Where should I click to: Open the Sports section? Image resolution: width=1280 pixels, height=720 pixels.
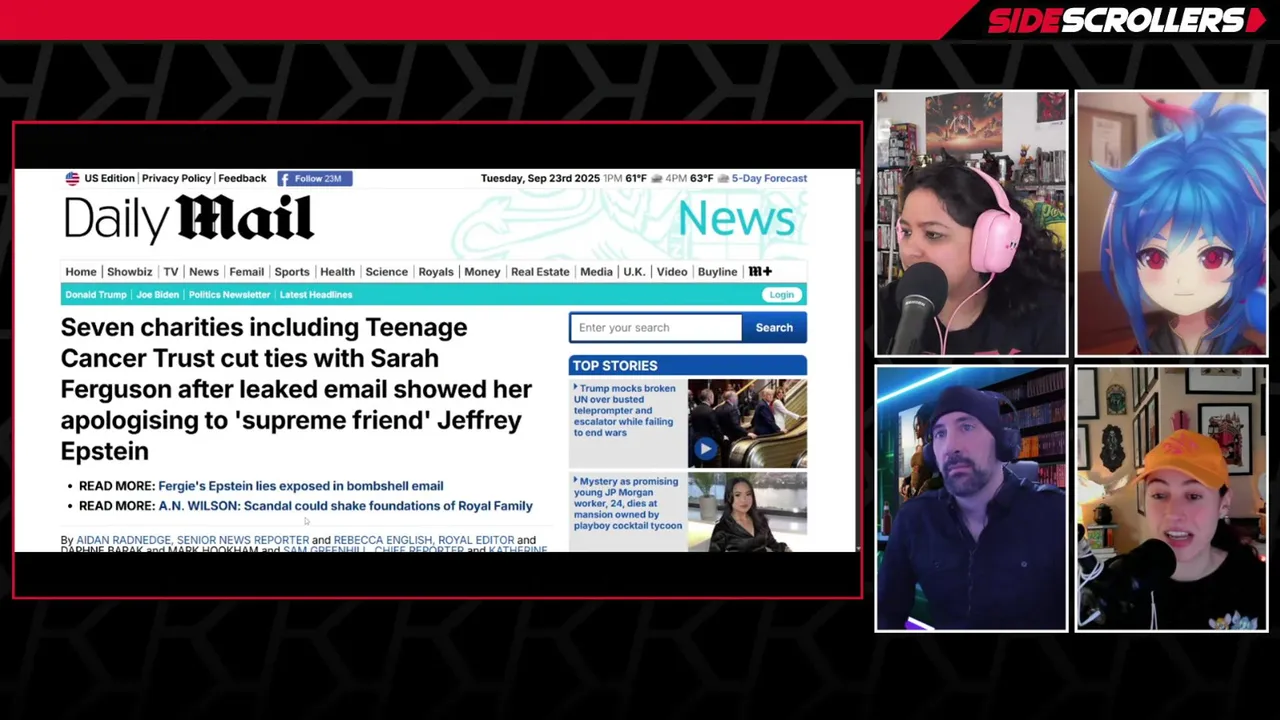click(292, 272)
